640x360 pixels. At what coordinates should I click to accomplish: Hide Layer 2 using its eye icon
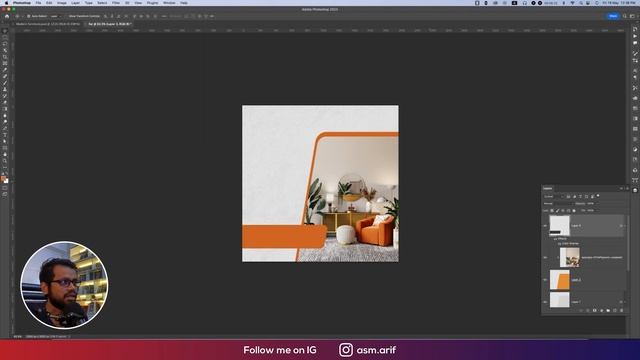click(x=545, y=280)
